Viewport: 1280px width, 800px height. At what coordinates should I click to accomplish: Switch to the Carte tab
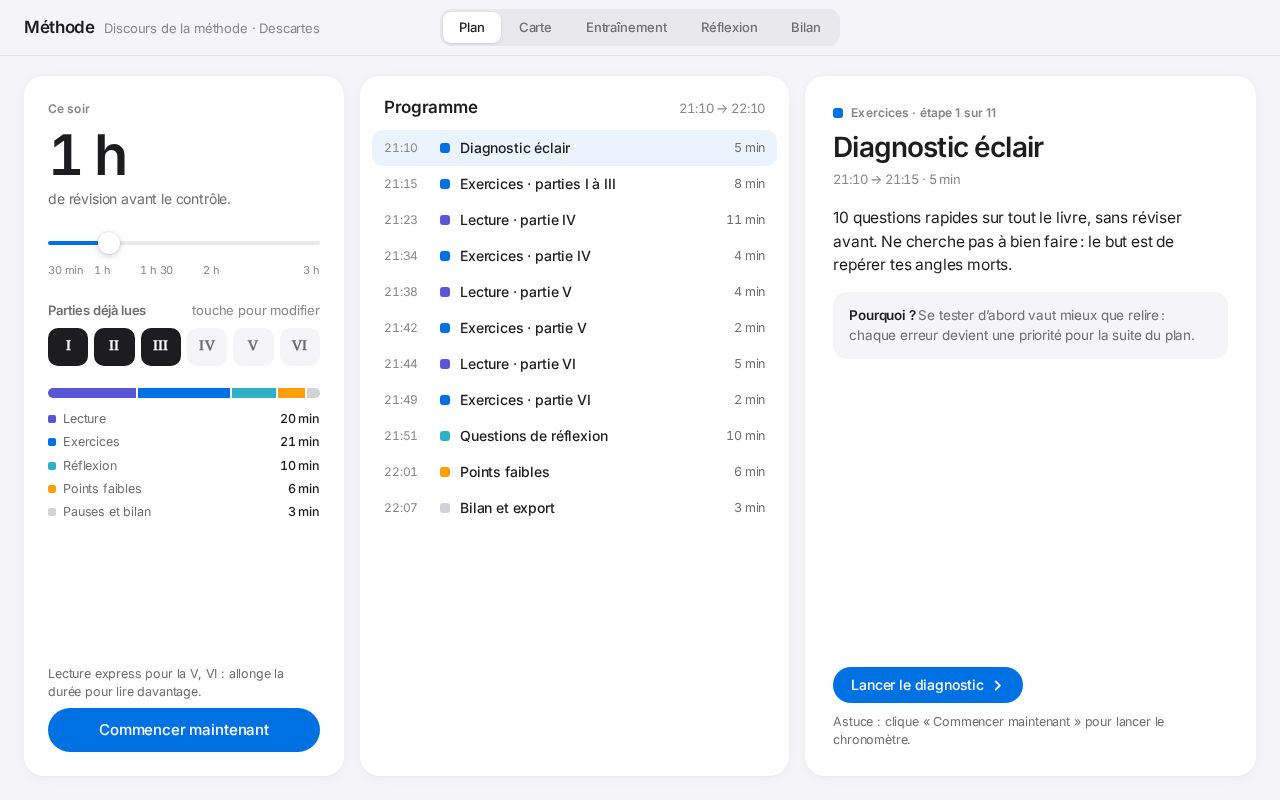(535, 28)
